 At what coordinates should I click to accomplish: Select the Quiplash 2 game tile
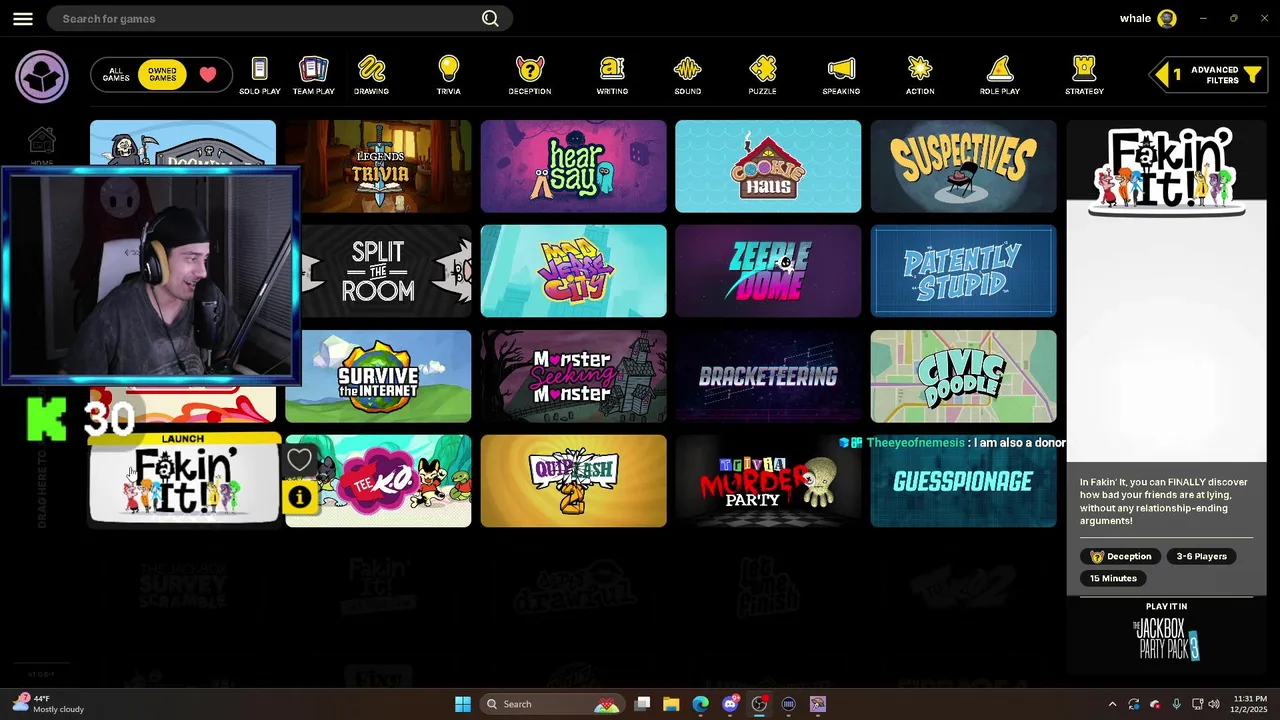point(573,481)
